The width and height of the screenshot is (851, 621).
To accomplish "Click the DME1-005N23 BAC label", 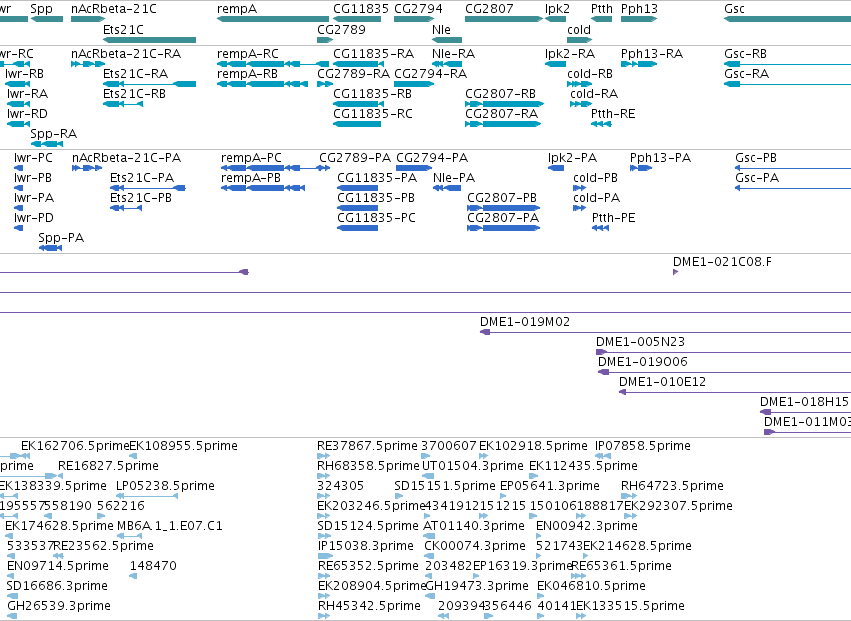I will click(640, 343).
